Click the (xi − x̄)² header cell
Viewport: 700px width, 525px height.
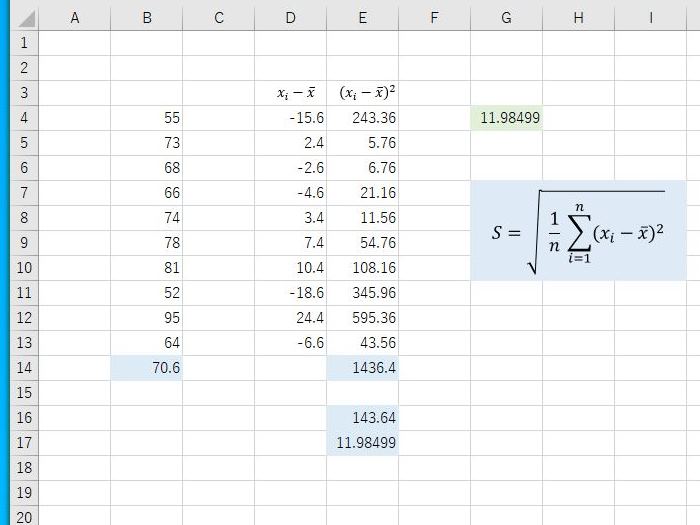pos(362,93)
